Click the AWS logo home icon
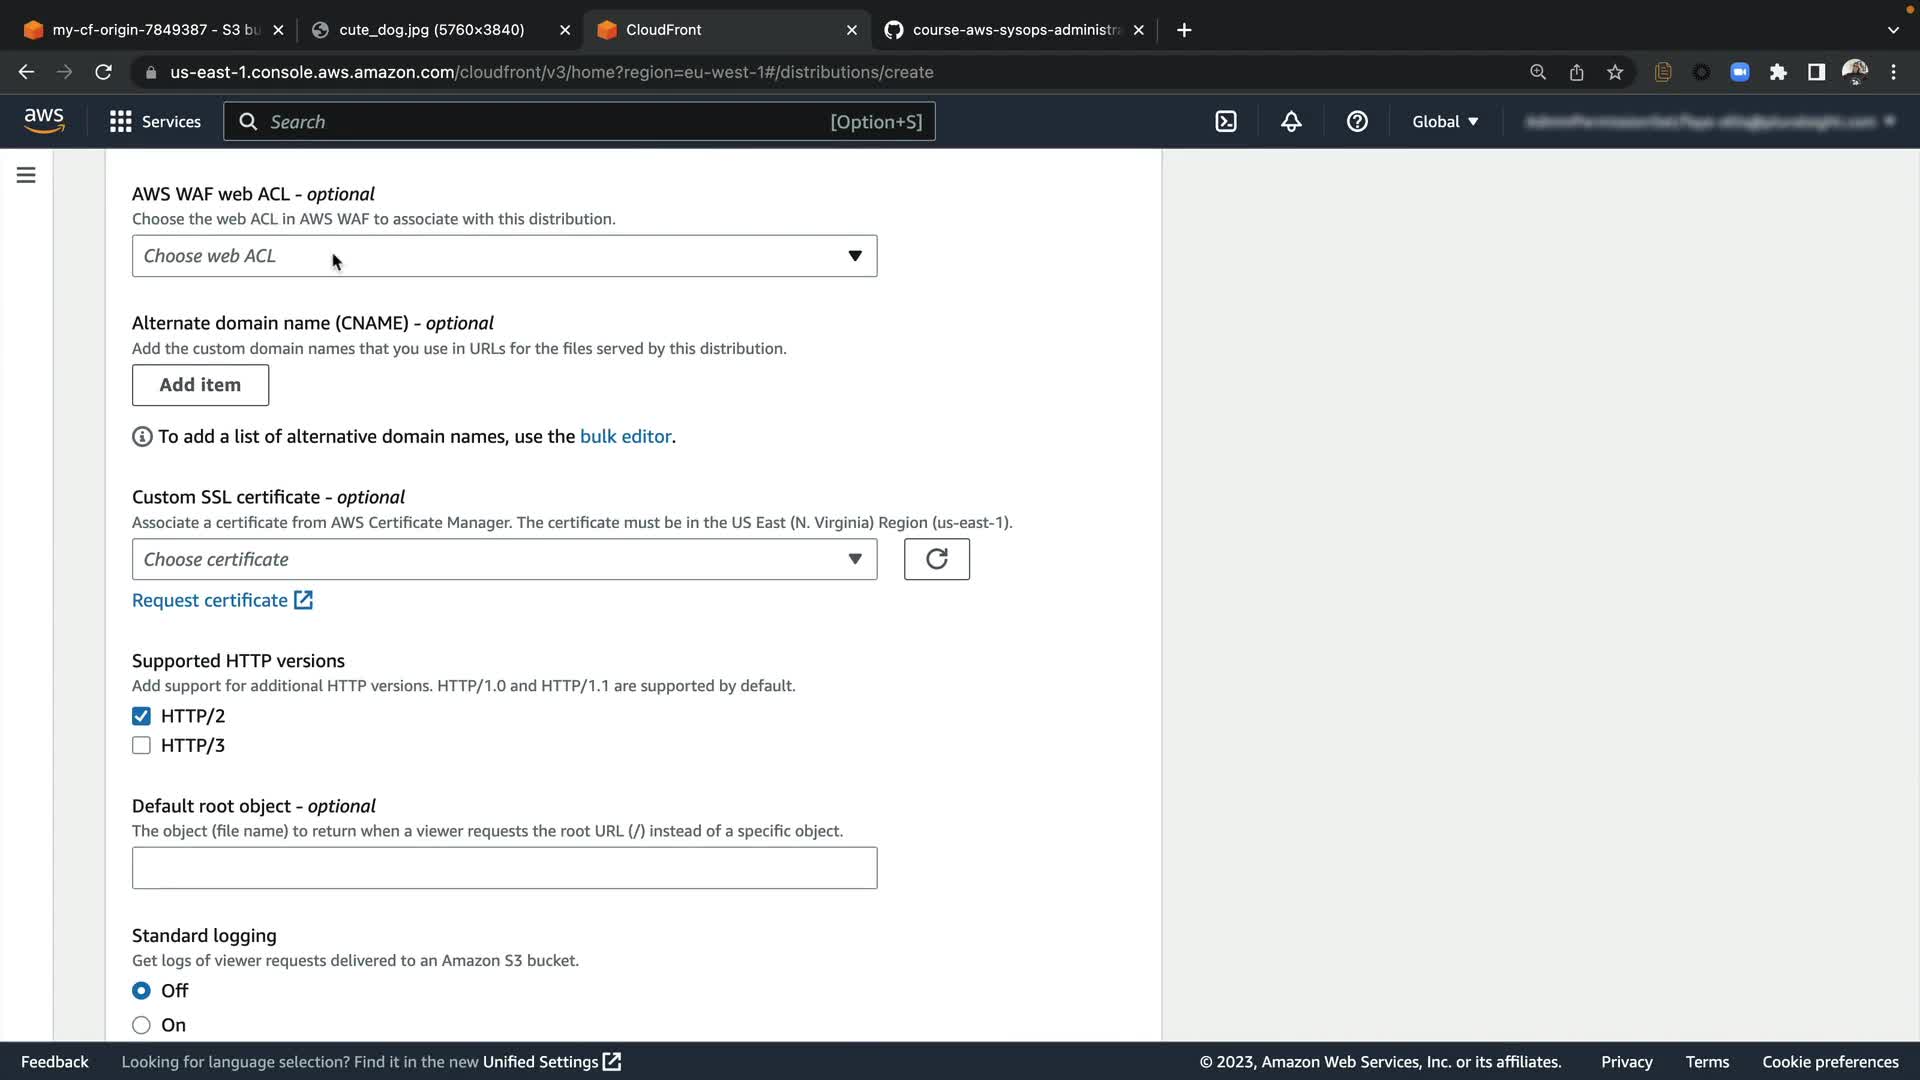This screenshot has width=1920, height=1080. pos(44,121)
